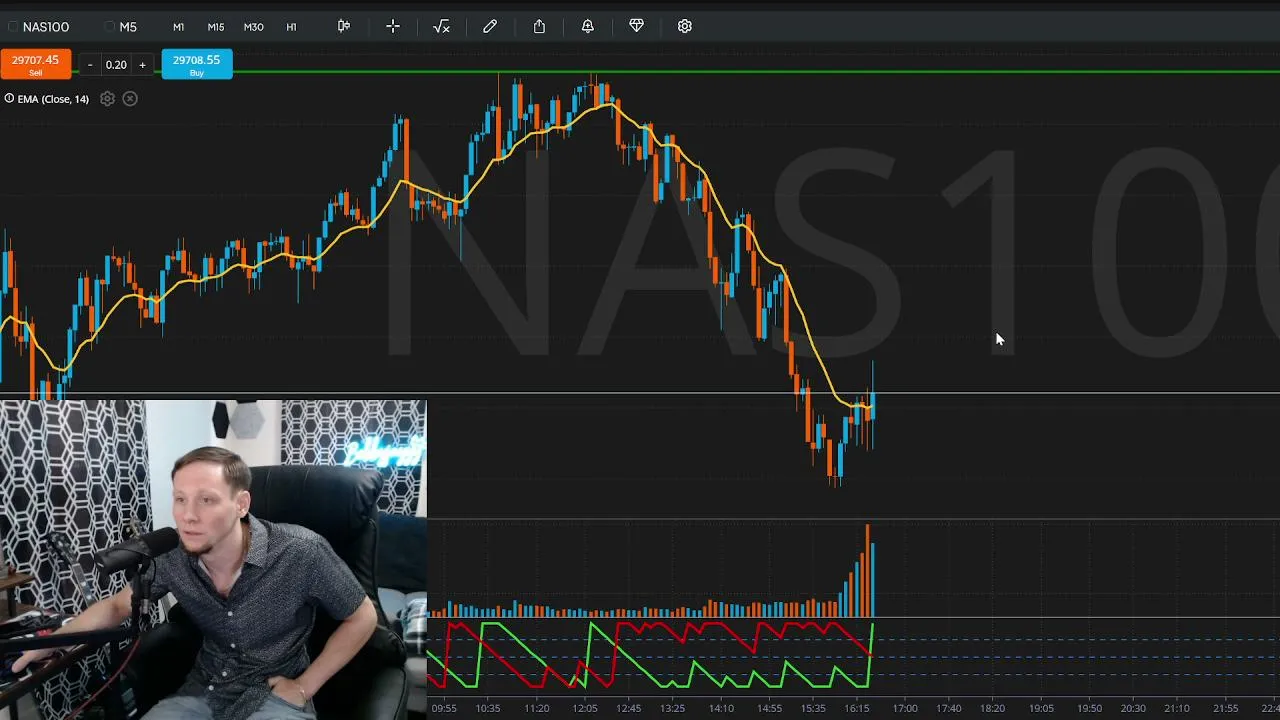
Task: Click the 21:10 time axis label
Action: click(x=1177, y=708)
